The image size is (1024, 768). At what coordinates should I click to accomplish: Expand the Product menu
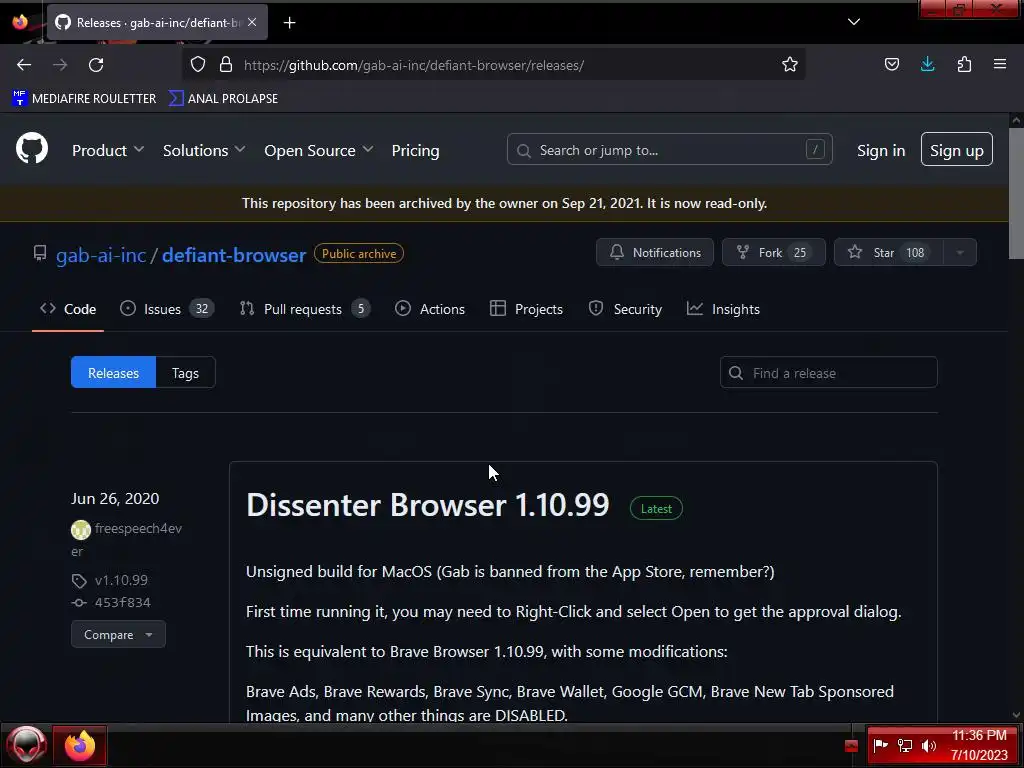108,150
